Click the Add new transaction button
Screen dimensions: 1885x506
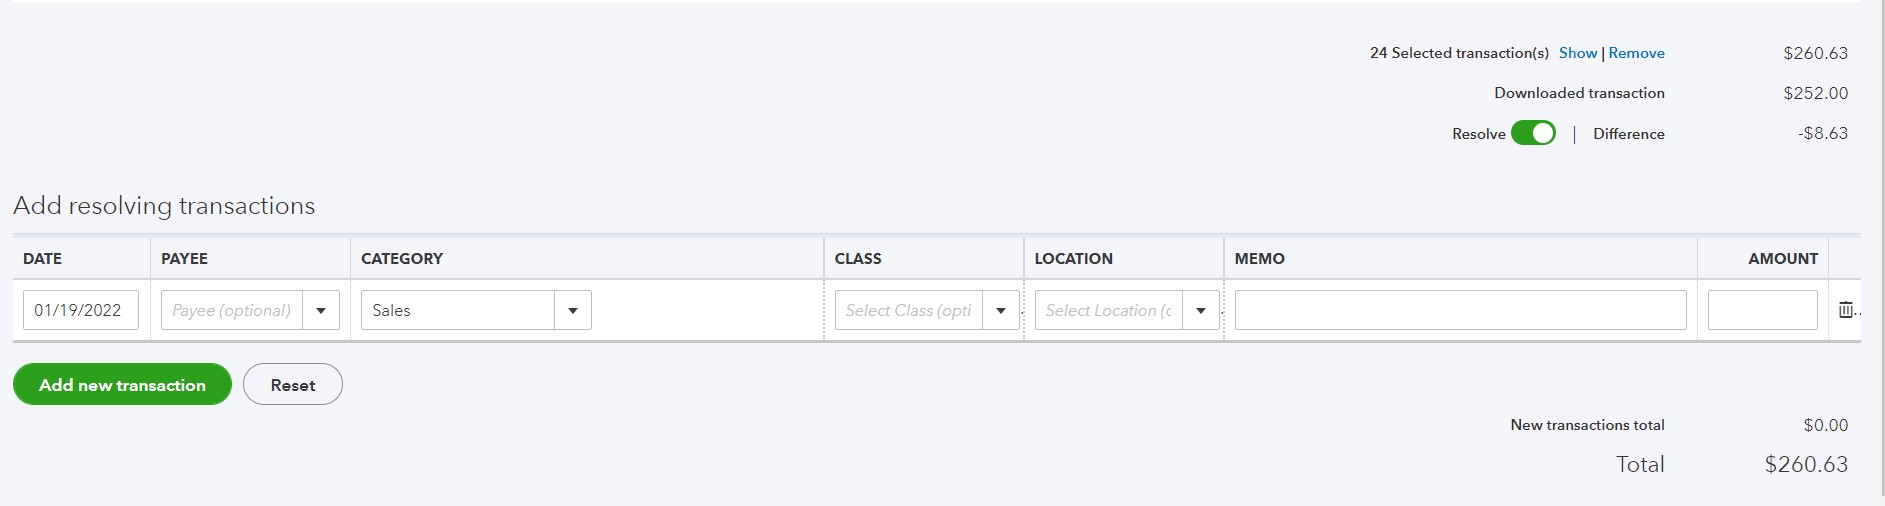click(x=122, y=385)
